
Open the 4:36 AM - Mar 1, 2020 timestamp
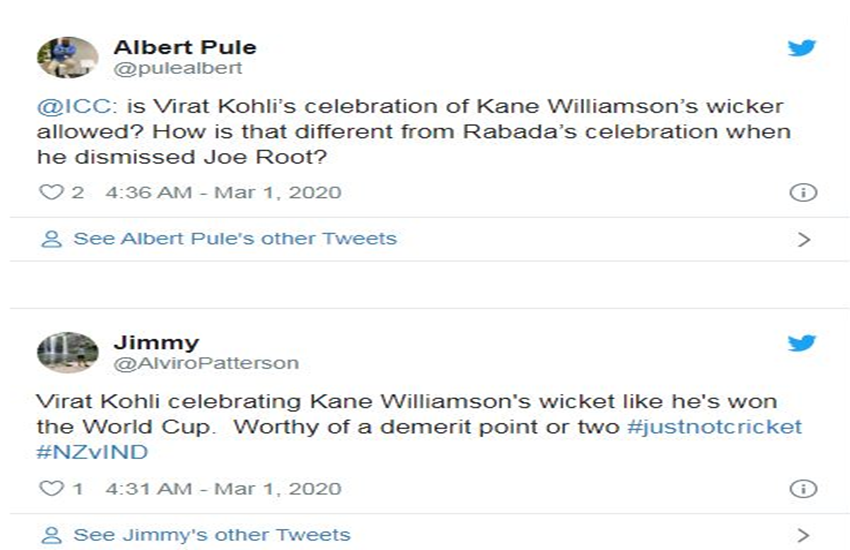click(x=223, y=192)
